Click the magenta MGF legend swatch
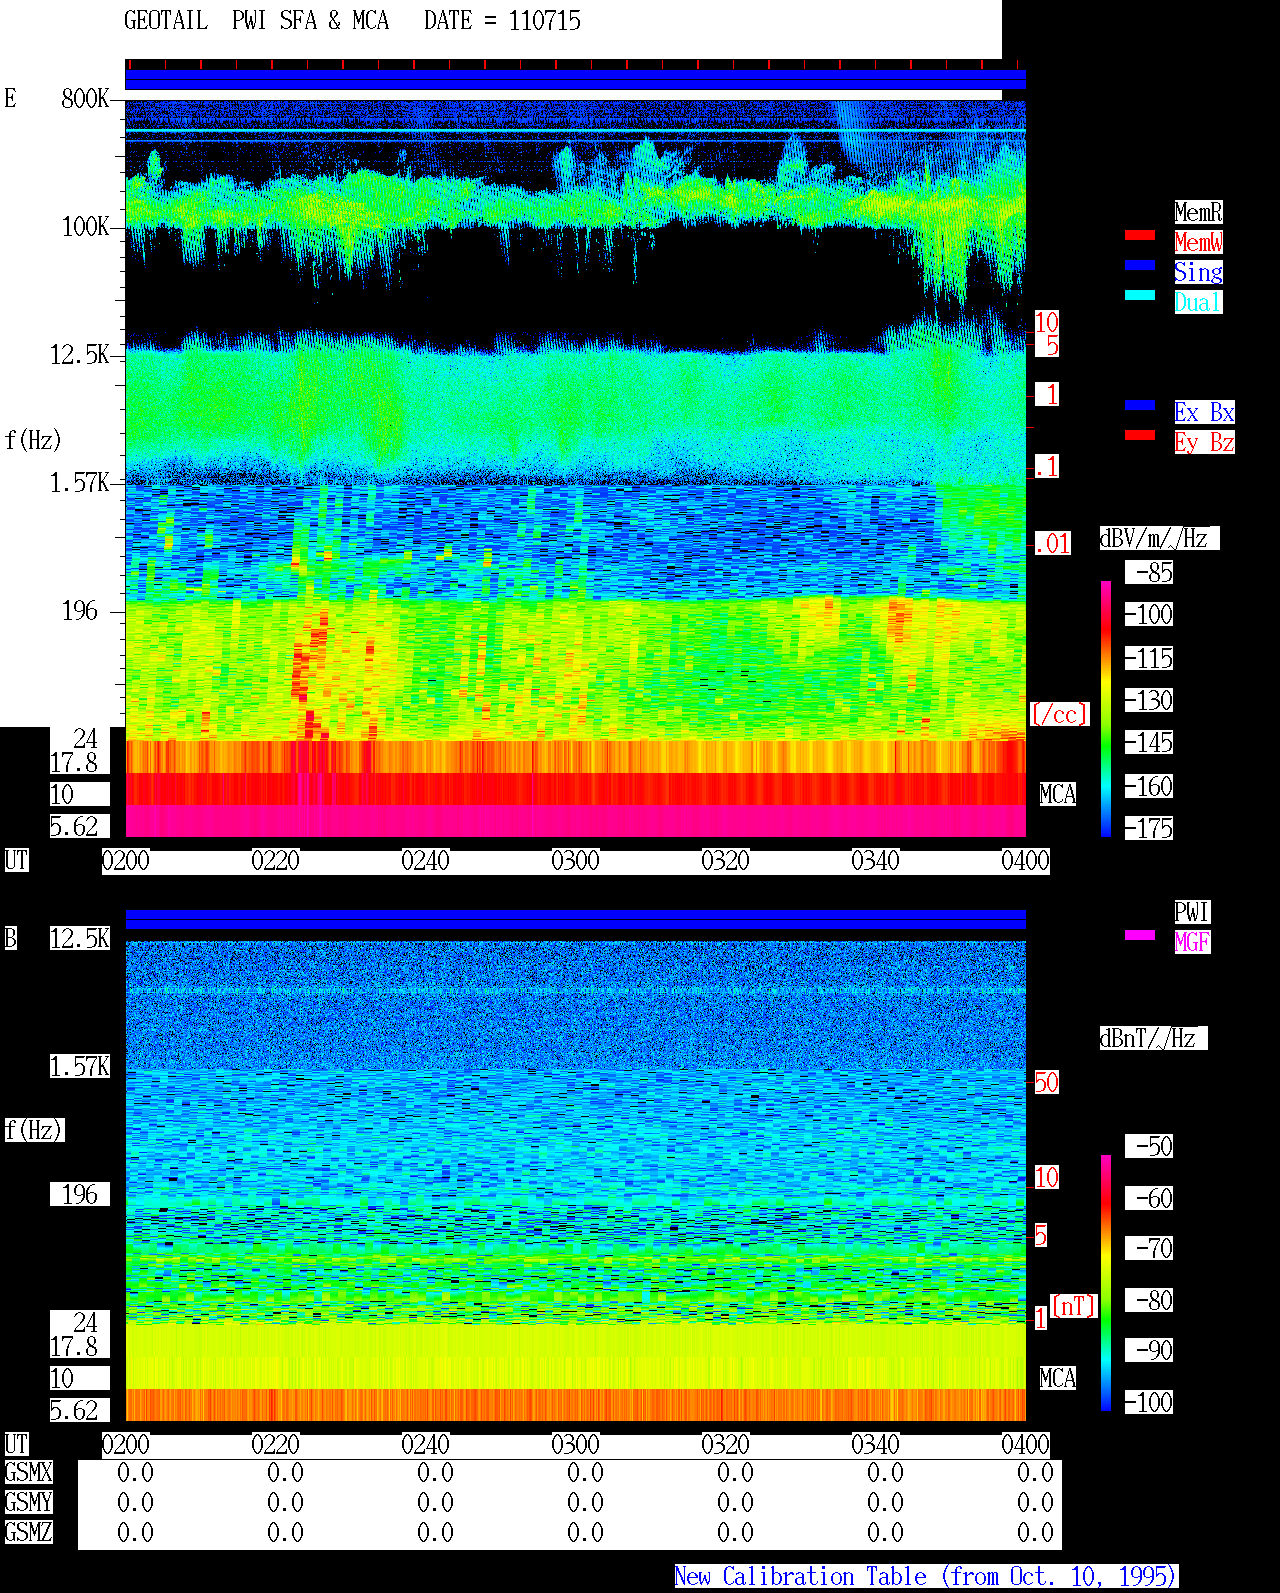The image size is (1280, 1593). (x=1140, y=935)
